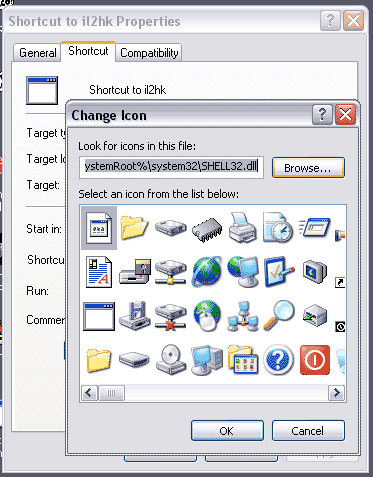Select the blank program window icon in list

[x=99, y=316]
